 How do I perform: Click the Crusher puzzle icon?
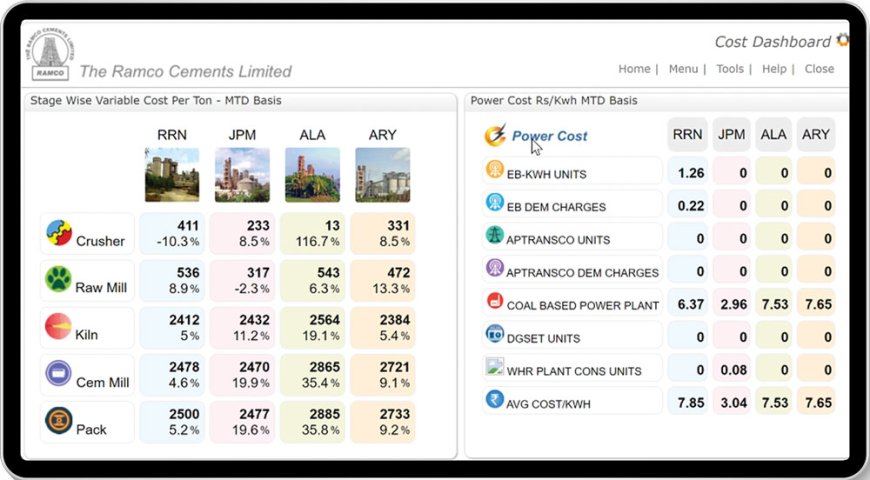pyautogui.click(x=59, y=233)
